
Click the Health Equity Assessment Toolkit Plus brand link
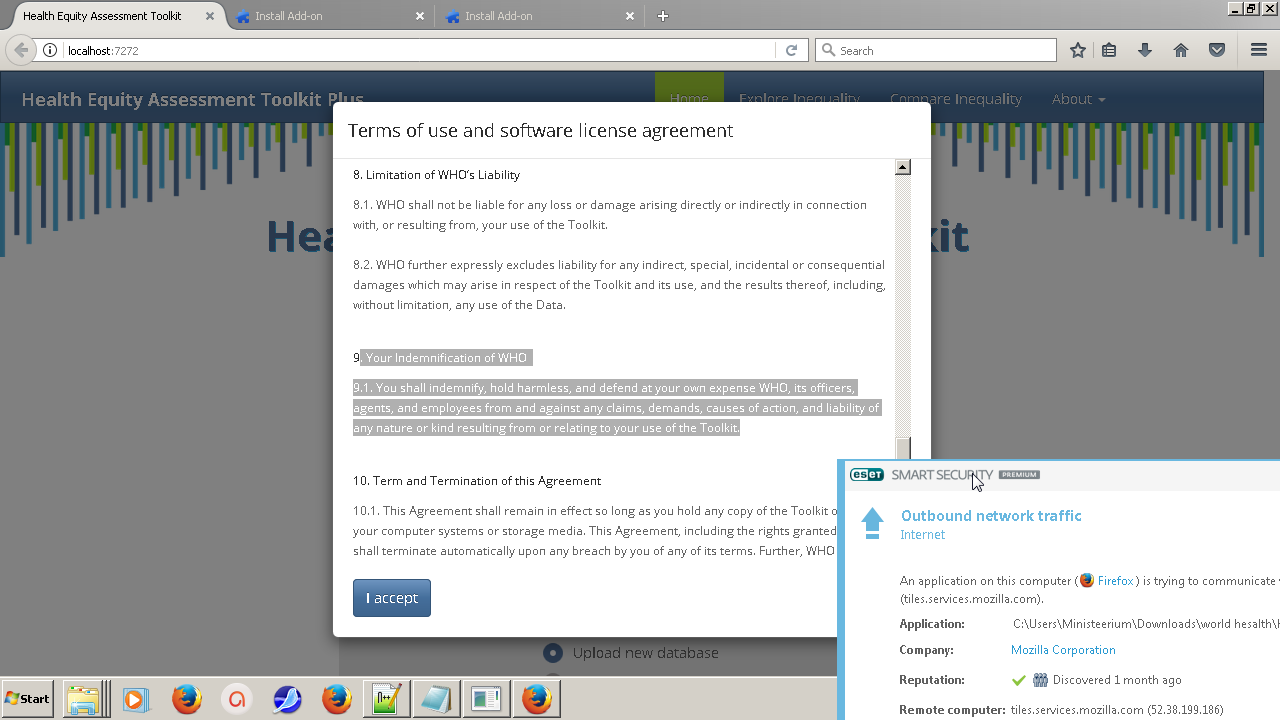pos(192,99)
